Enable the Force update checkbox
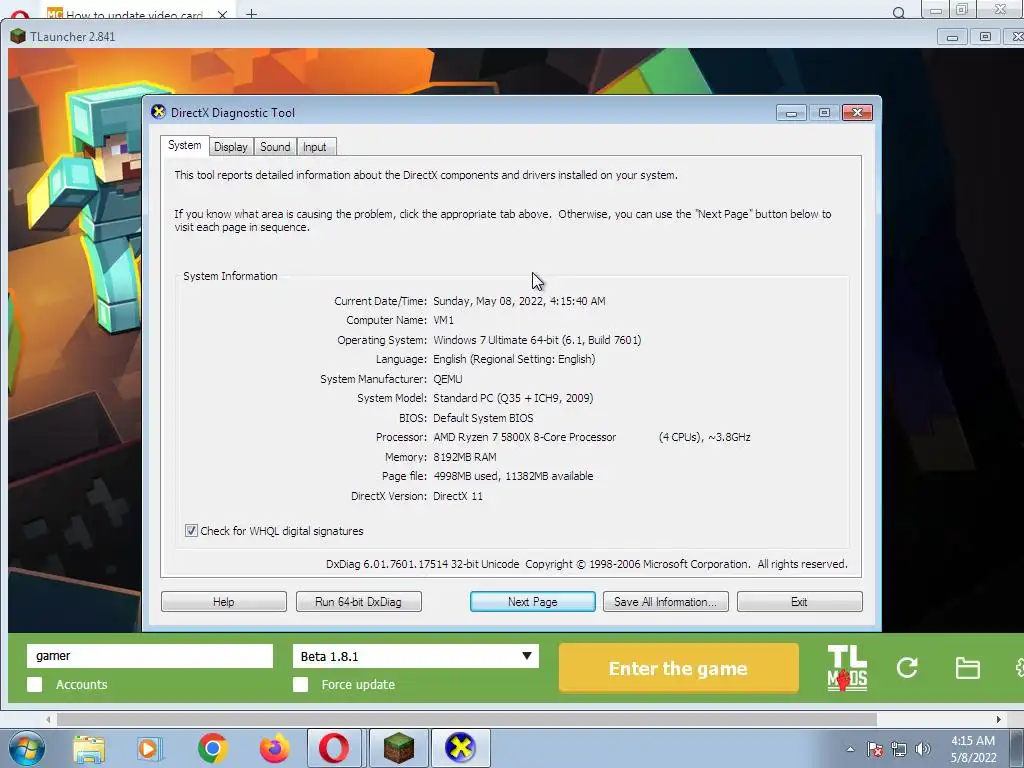Screen dimensions: 1024x768 [x=300, y=684]
